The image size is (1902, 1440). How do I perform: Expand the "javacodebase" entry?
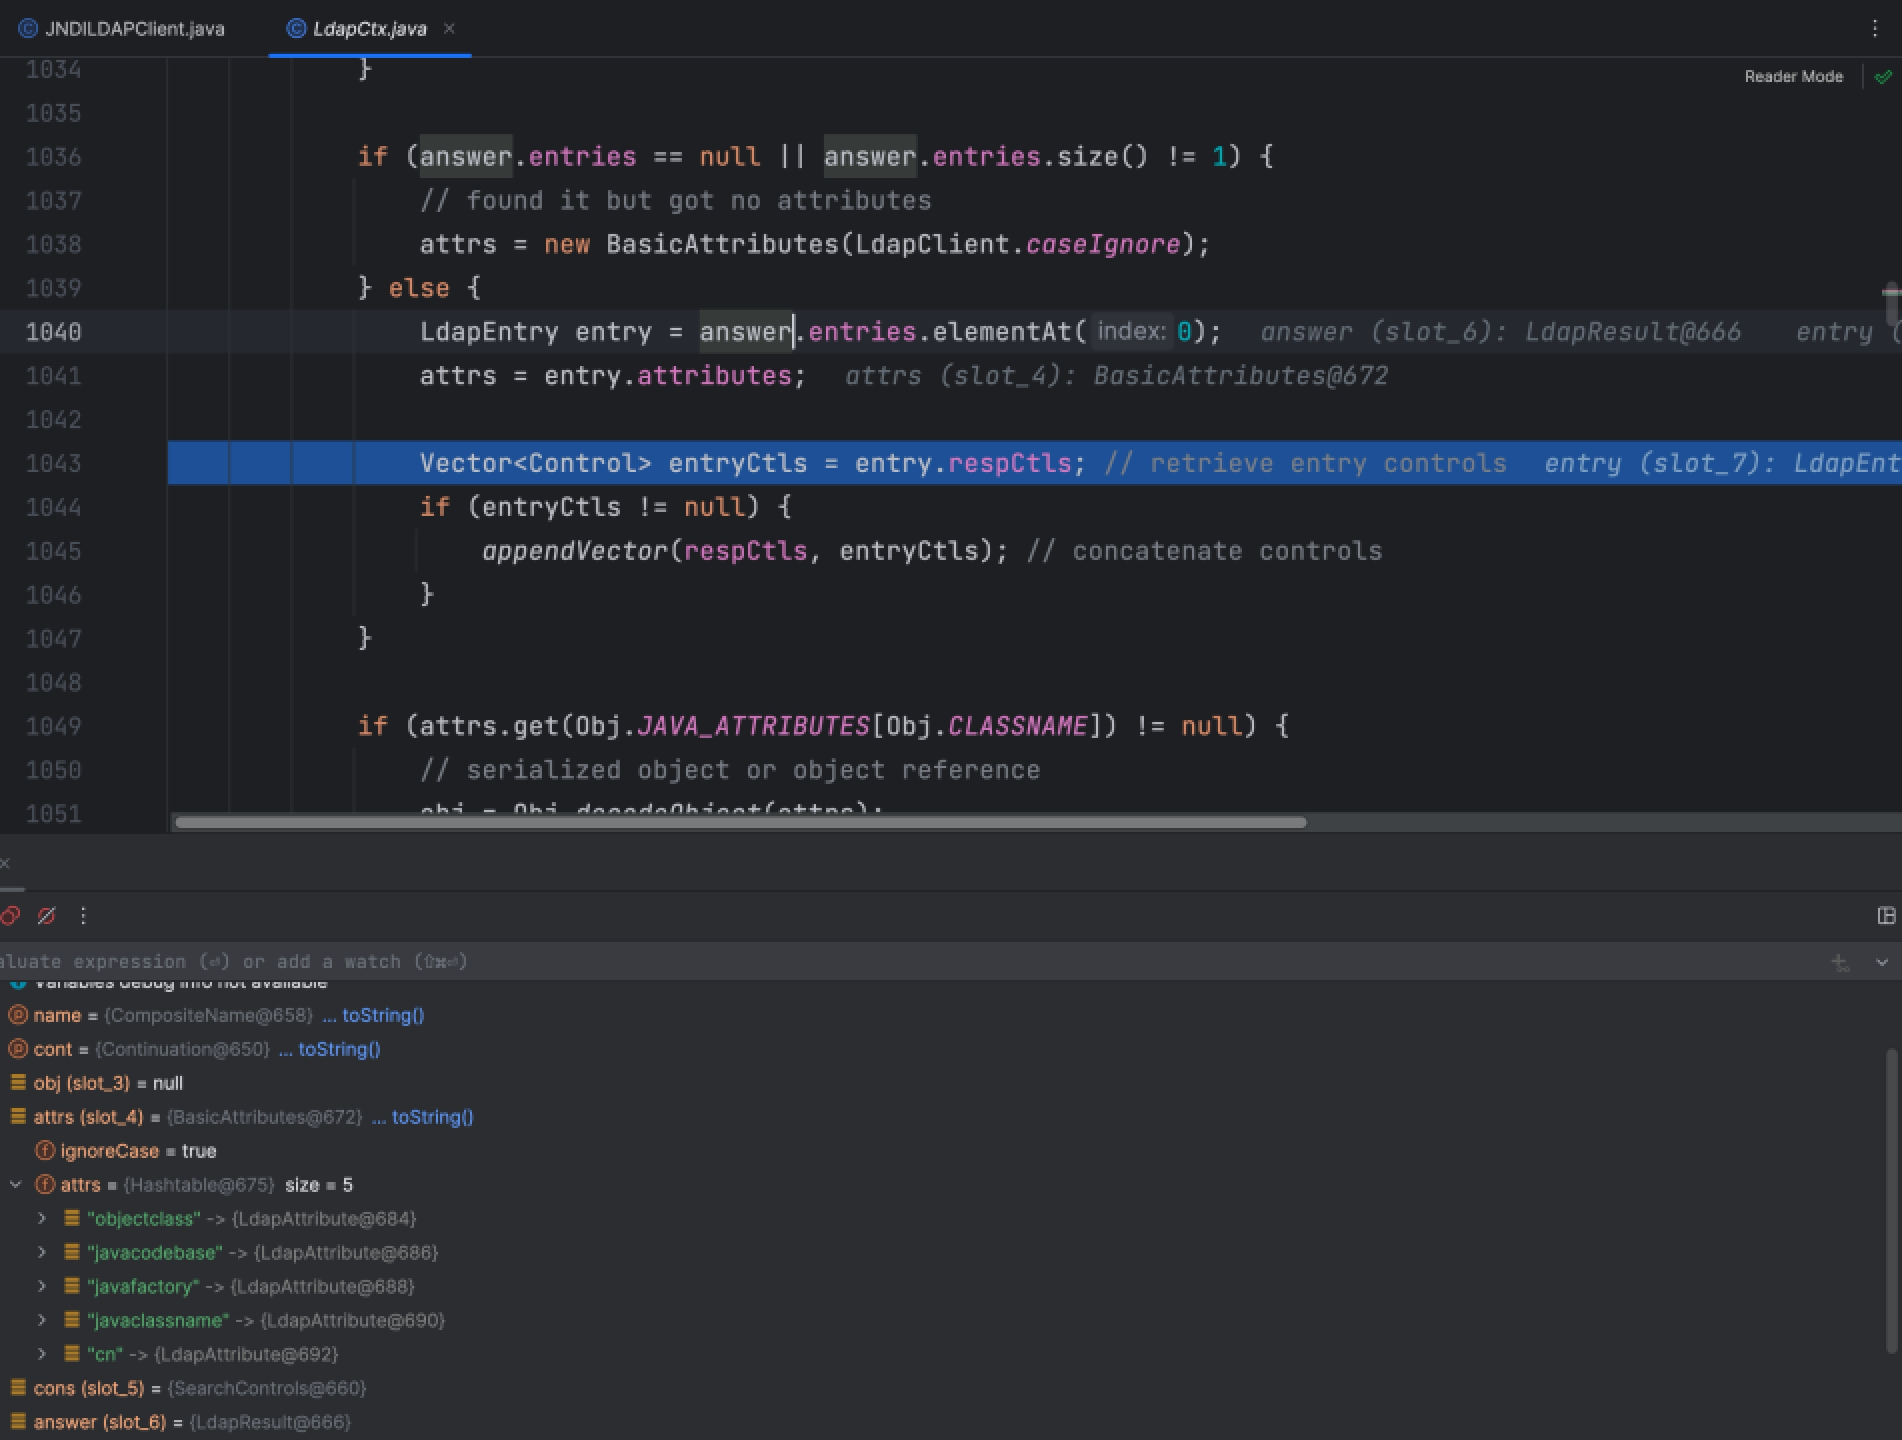pos(42,1253)
